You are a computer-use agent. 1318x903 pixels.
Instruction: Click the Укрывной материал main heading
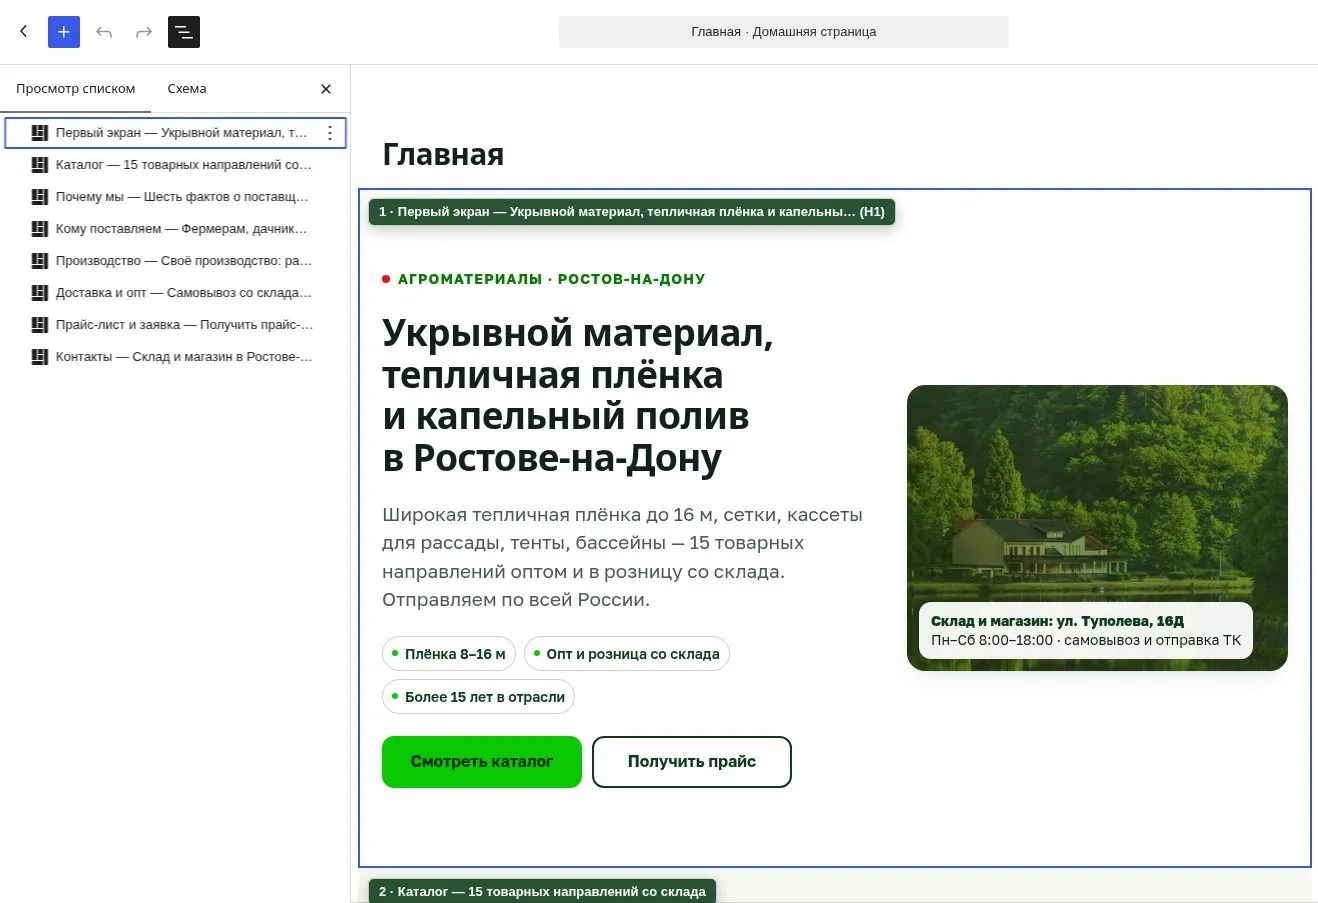tap(578, 395)
